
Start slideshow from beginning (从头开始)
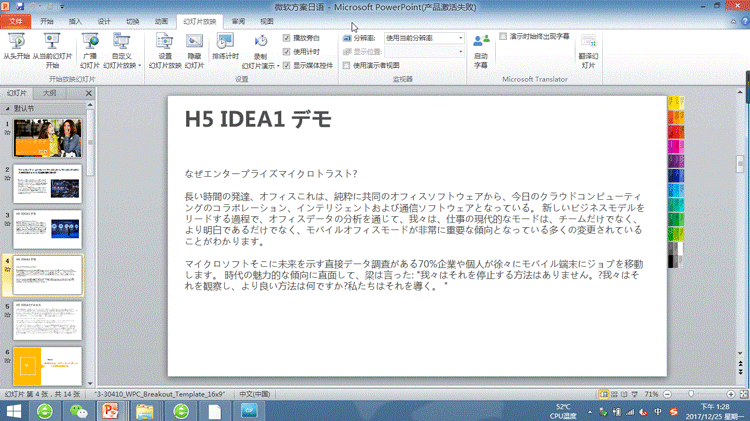(x=17, y=47)
